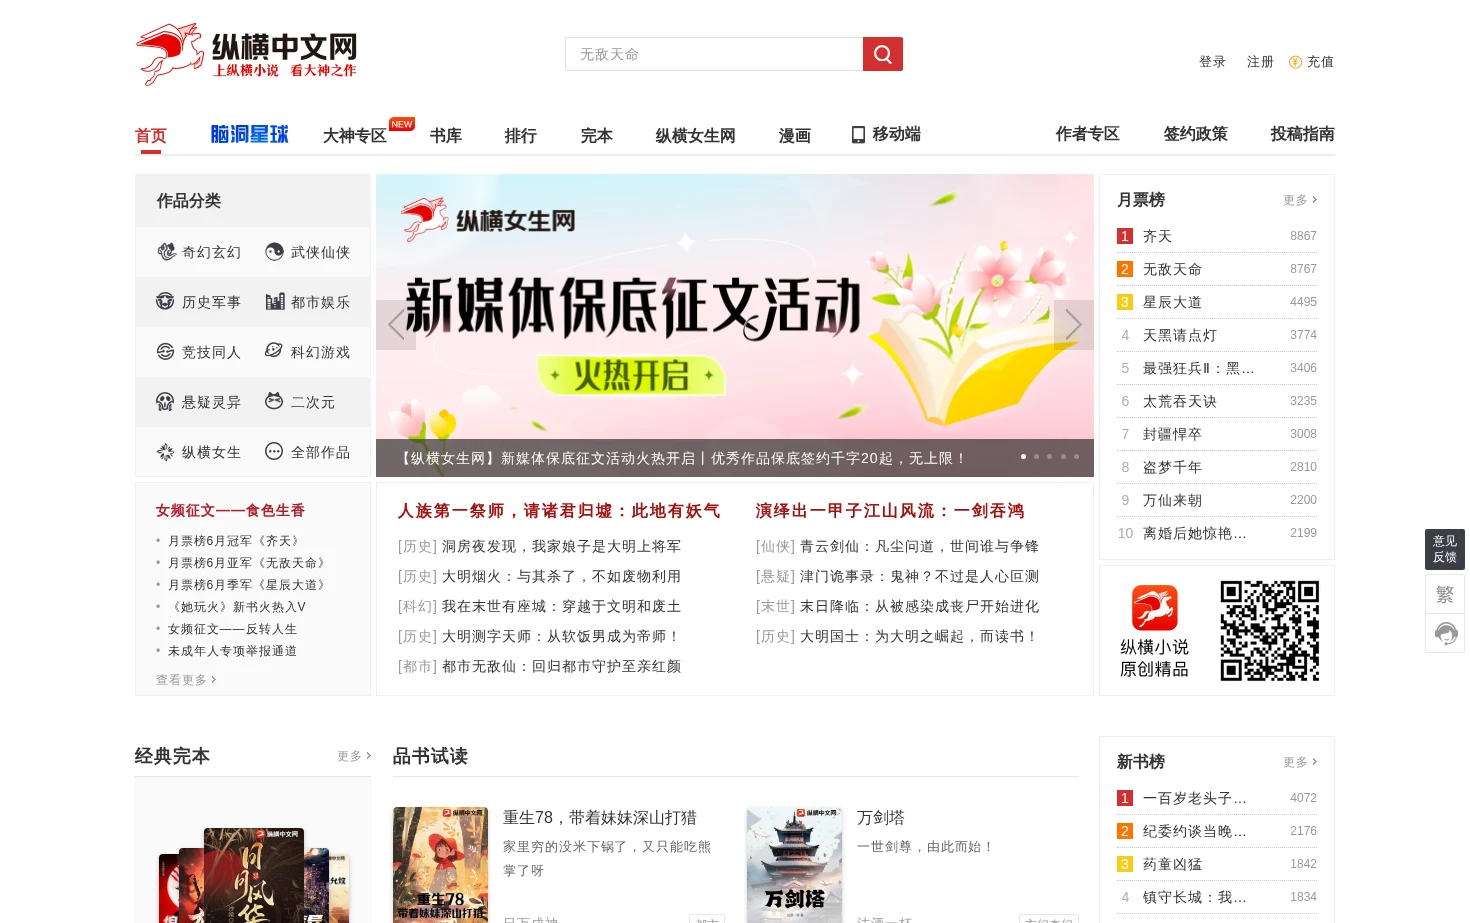Click the 充值 coin icon

tap(1295, 62)
